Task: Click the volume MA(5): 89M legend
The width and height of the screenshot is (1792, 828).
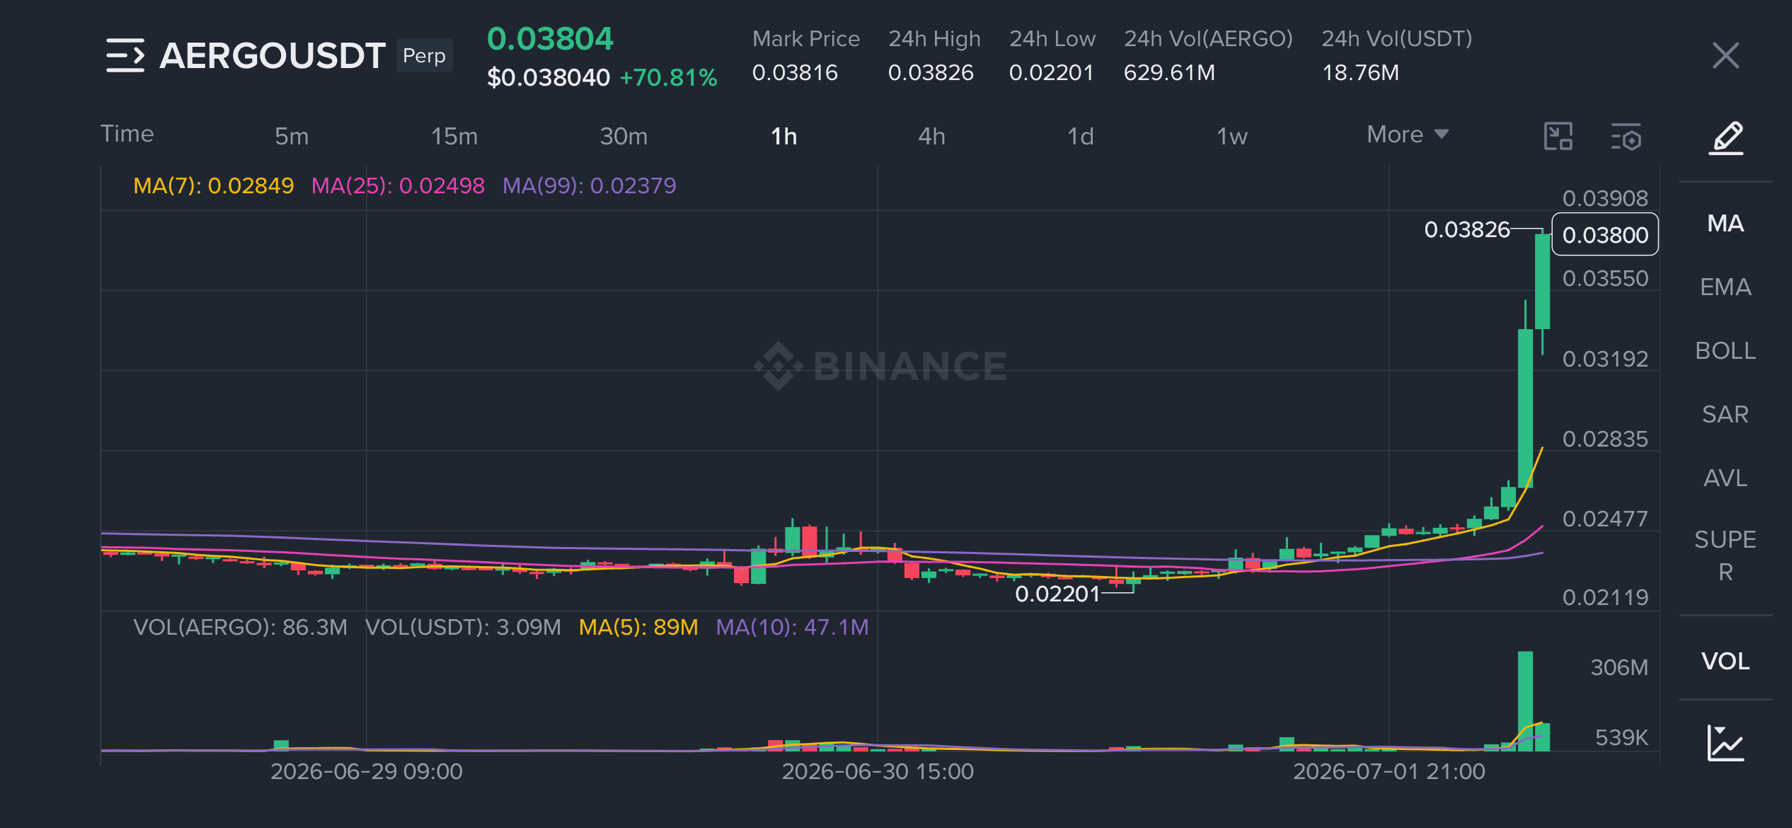Action: (x=638, y=627)
